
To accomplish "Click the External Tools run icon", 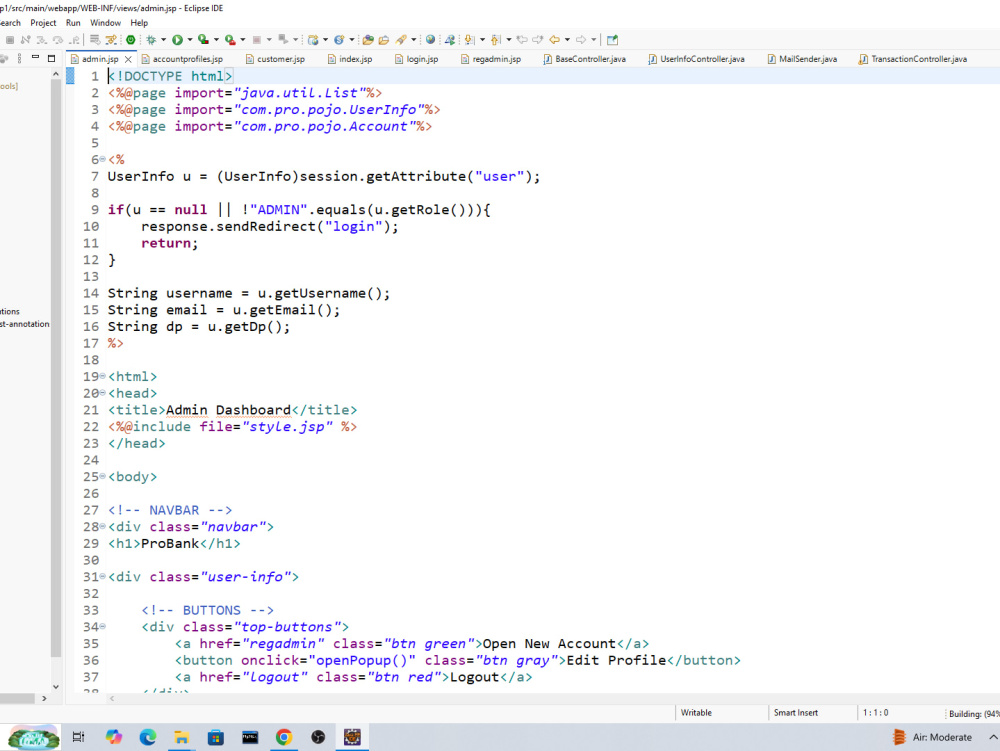I will click(x=230, y=40).
